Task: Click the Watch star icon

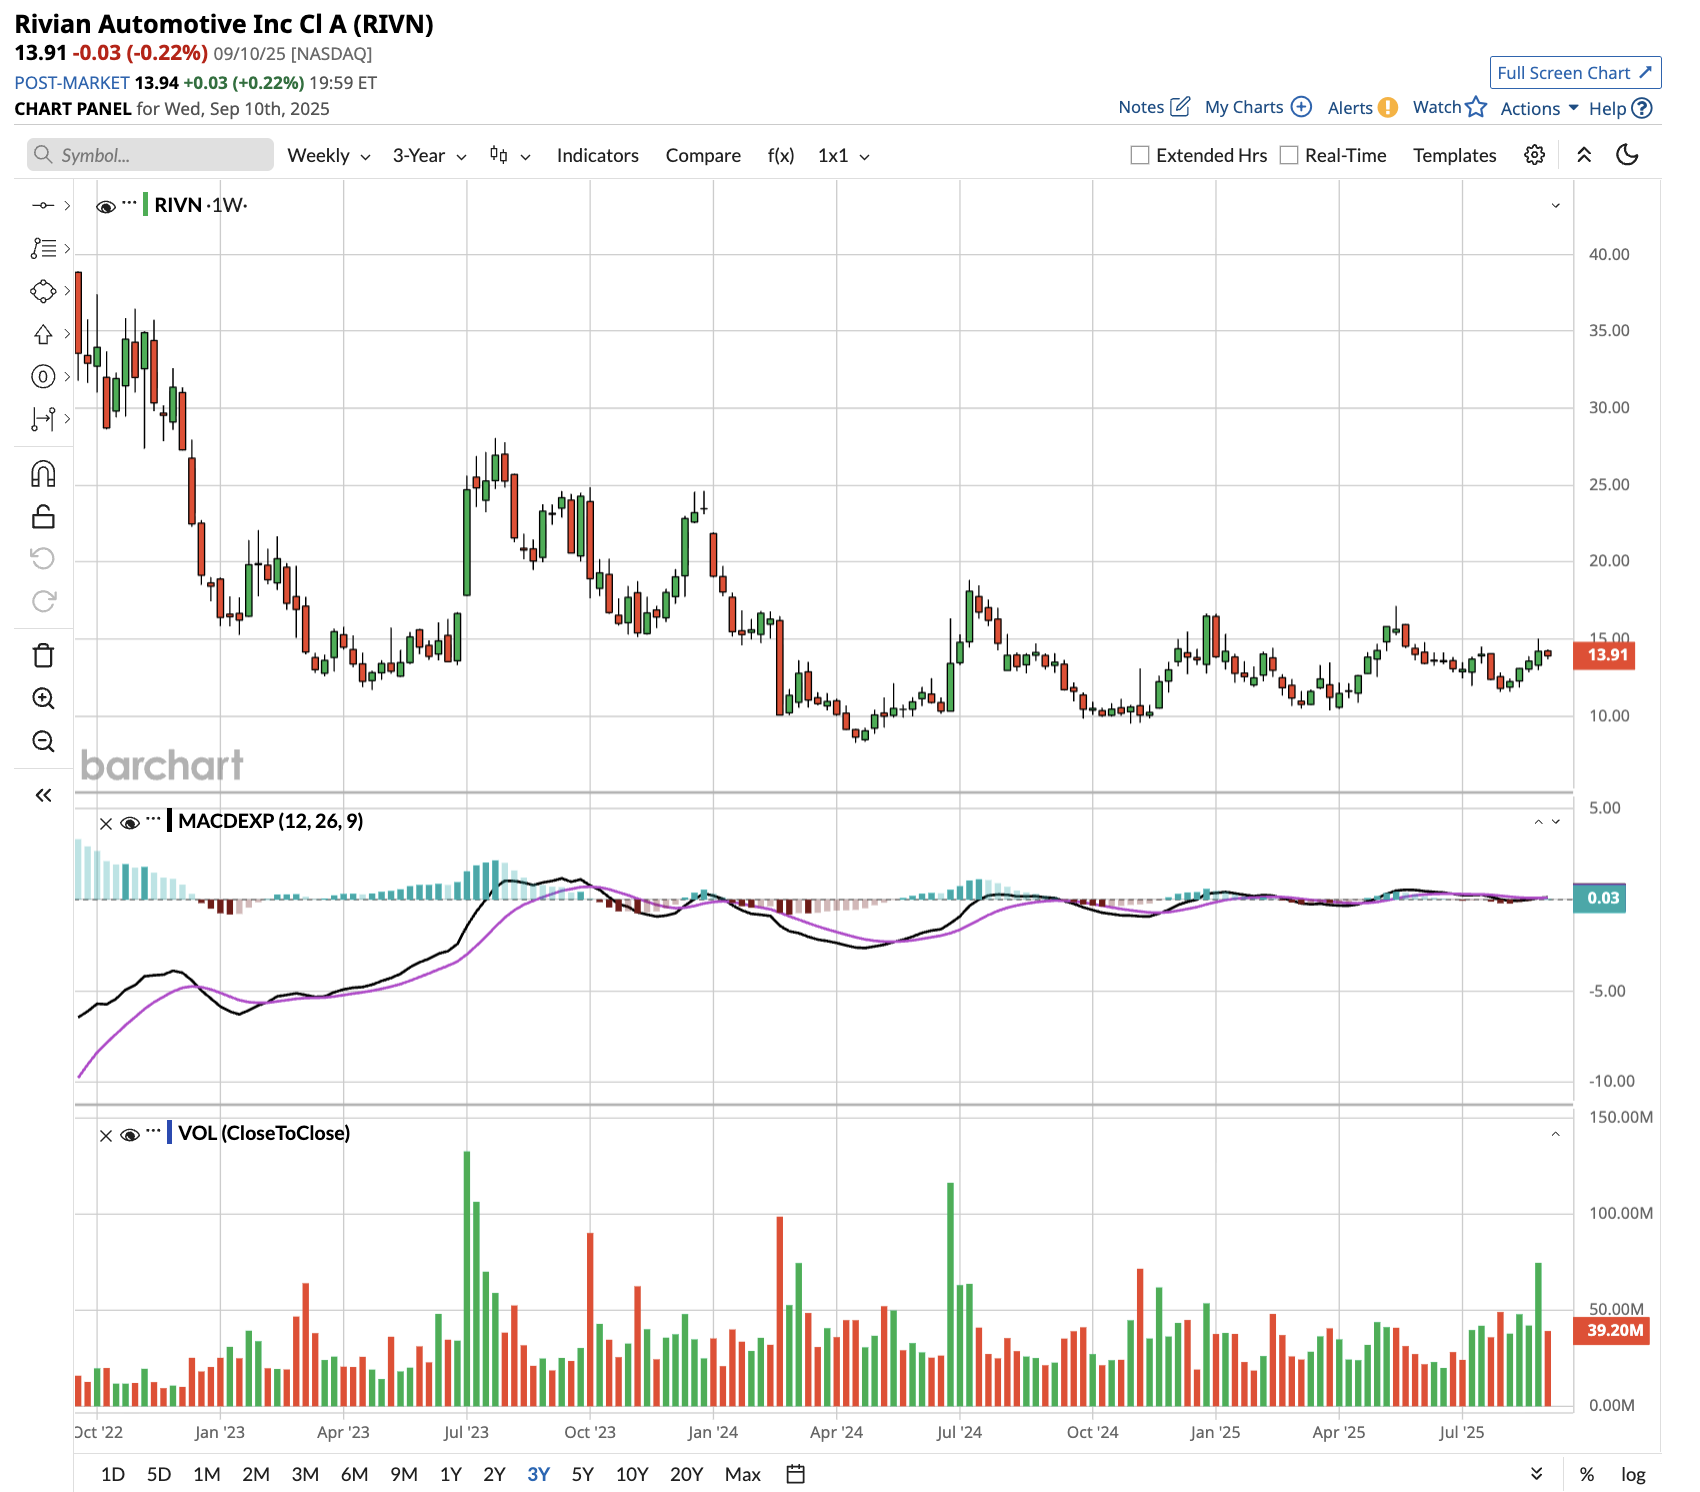Action: (x=1476, y=107)
